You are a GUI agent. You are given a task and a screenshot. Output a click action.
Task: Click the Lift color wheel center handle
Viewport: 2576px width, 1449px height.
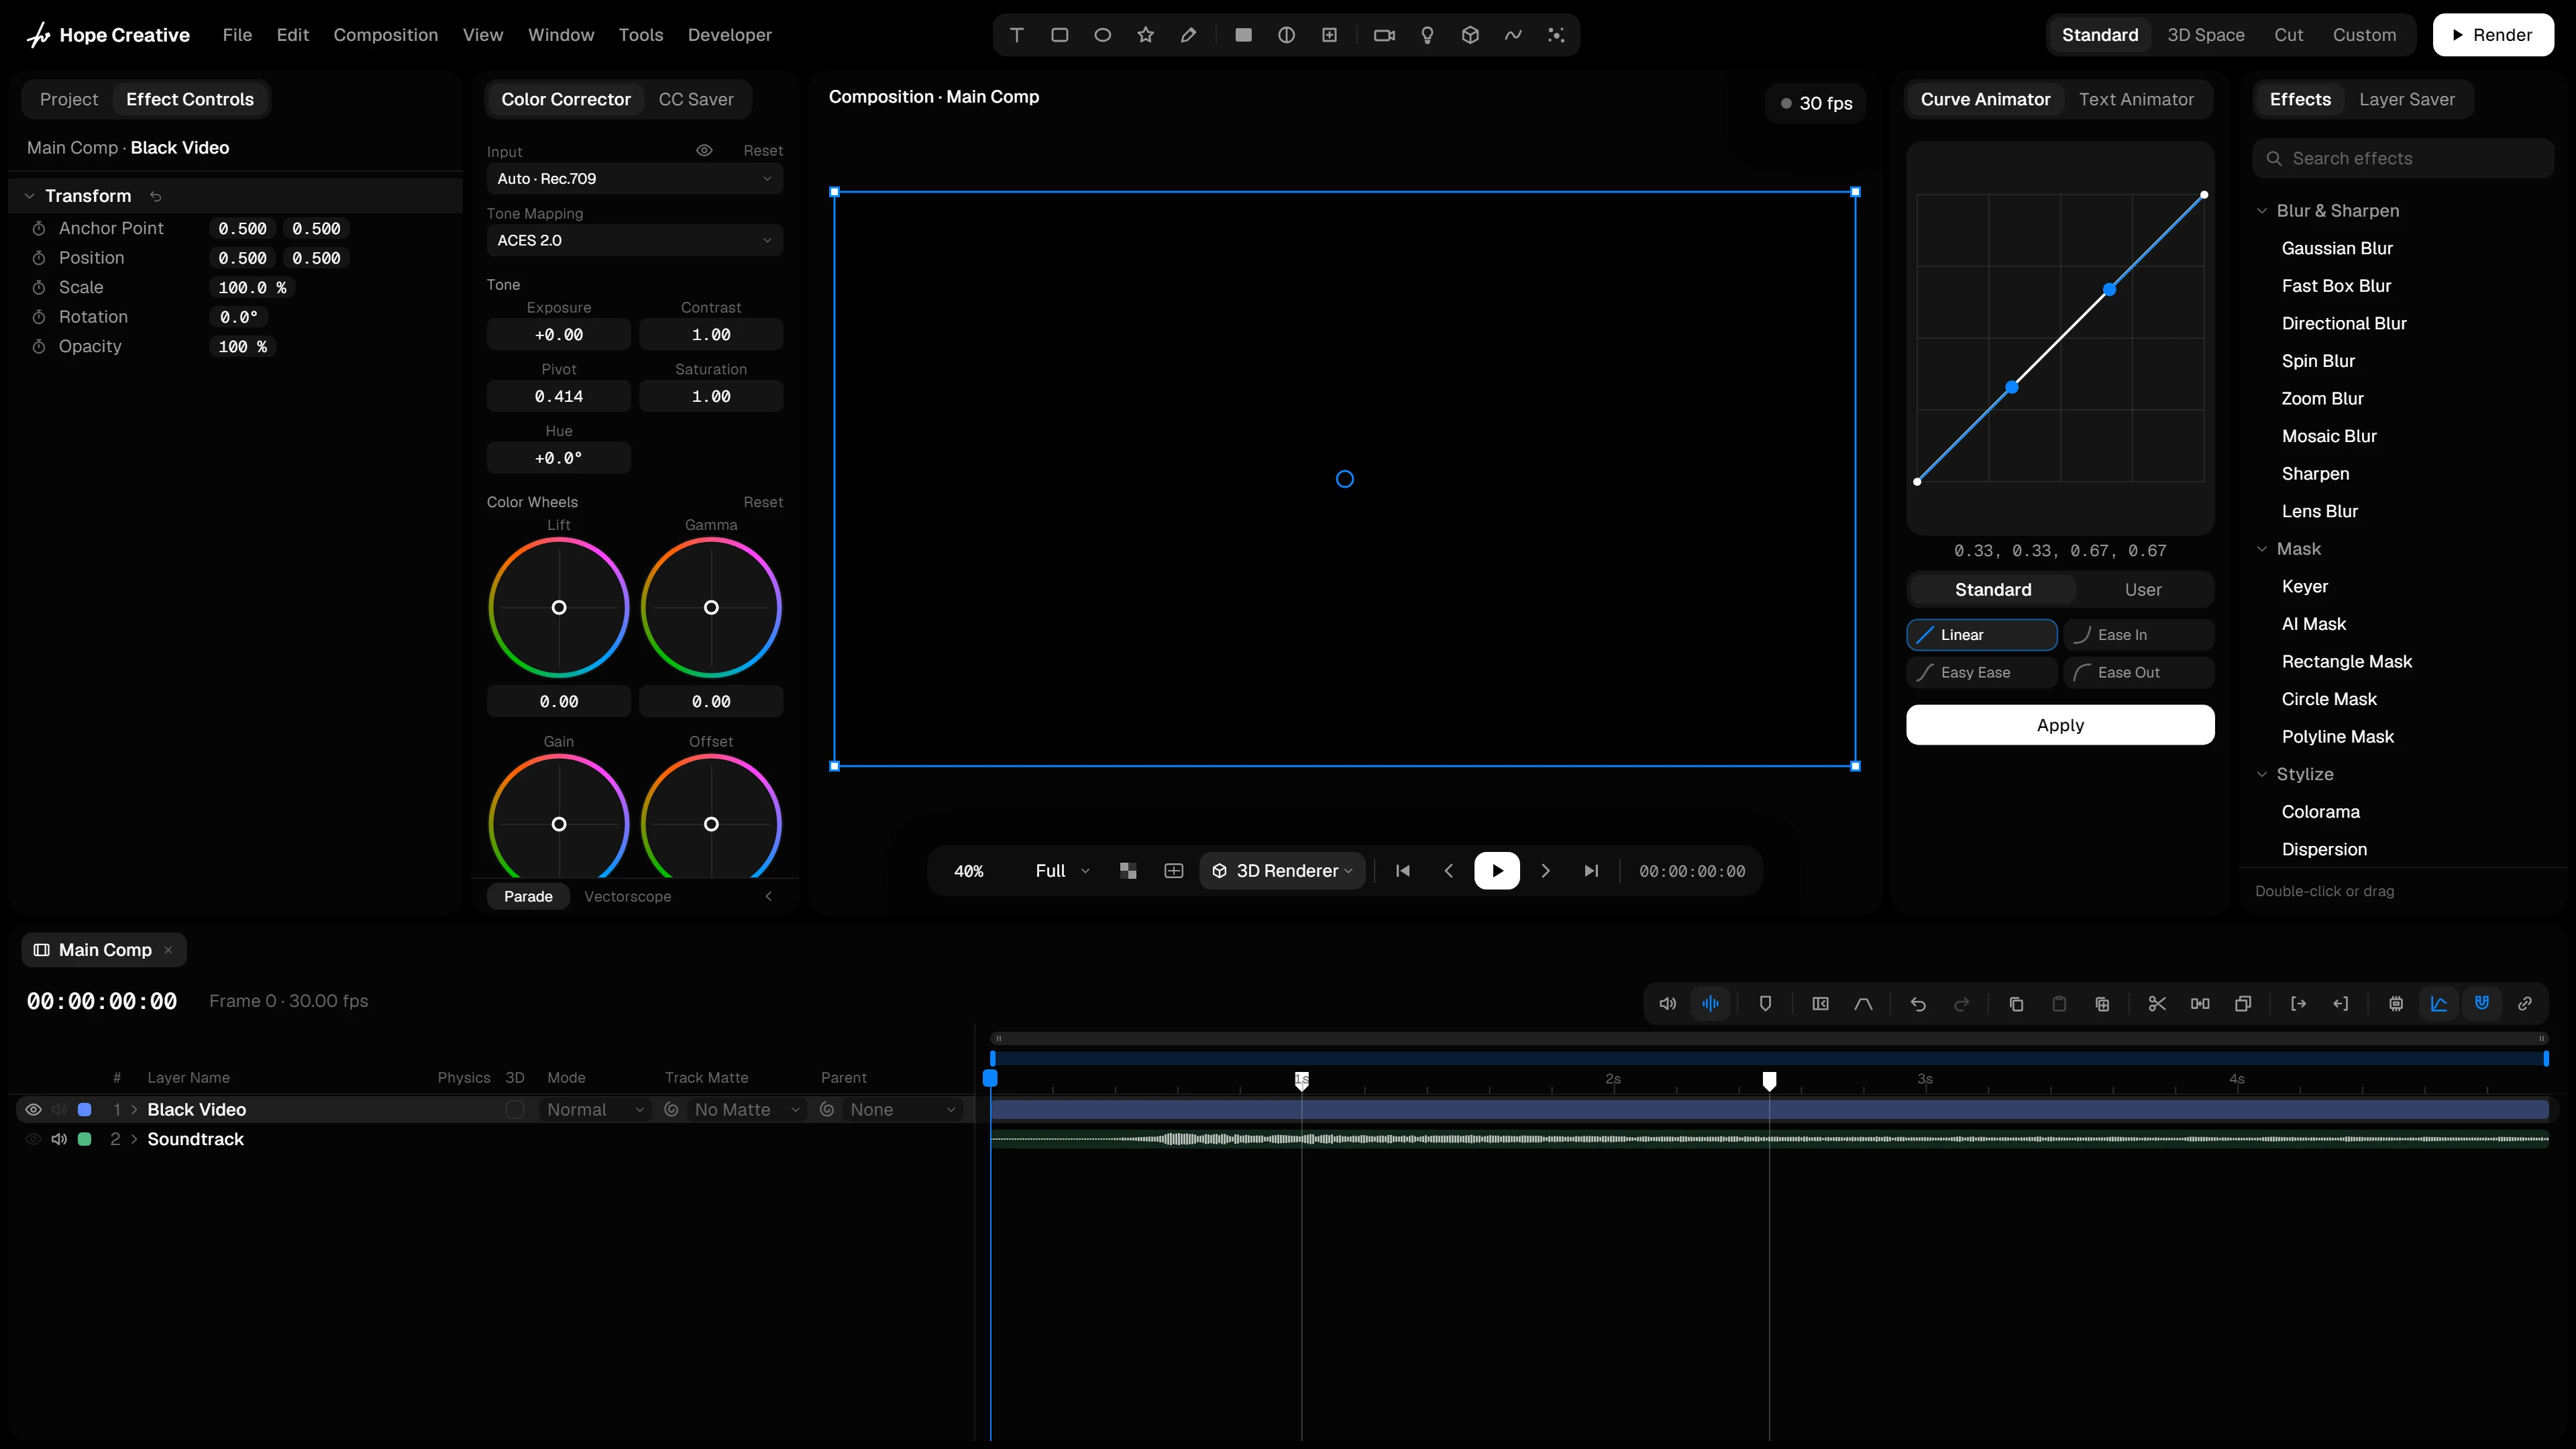[x=559, y=608]
